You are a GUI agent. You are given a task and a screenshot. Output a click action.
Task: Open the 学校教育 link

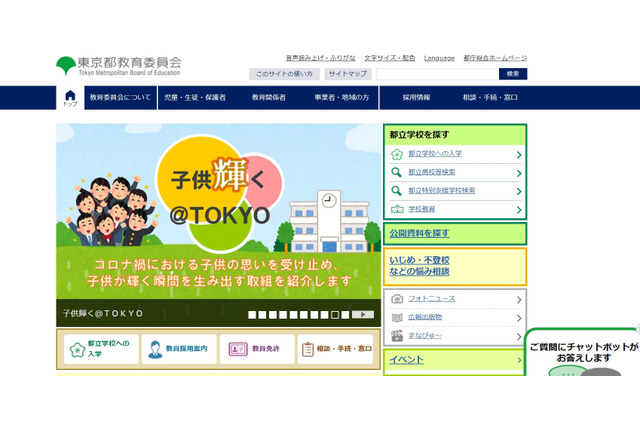[x=422, y=209]
